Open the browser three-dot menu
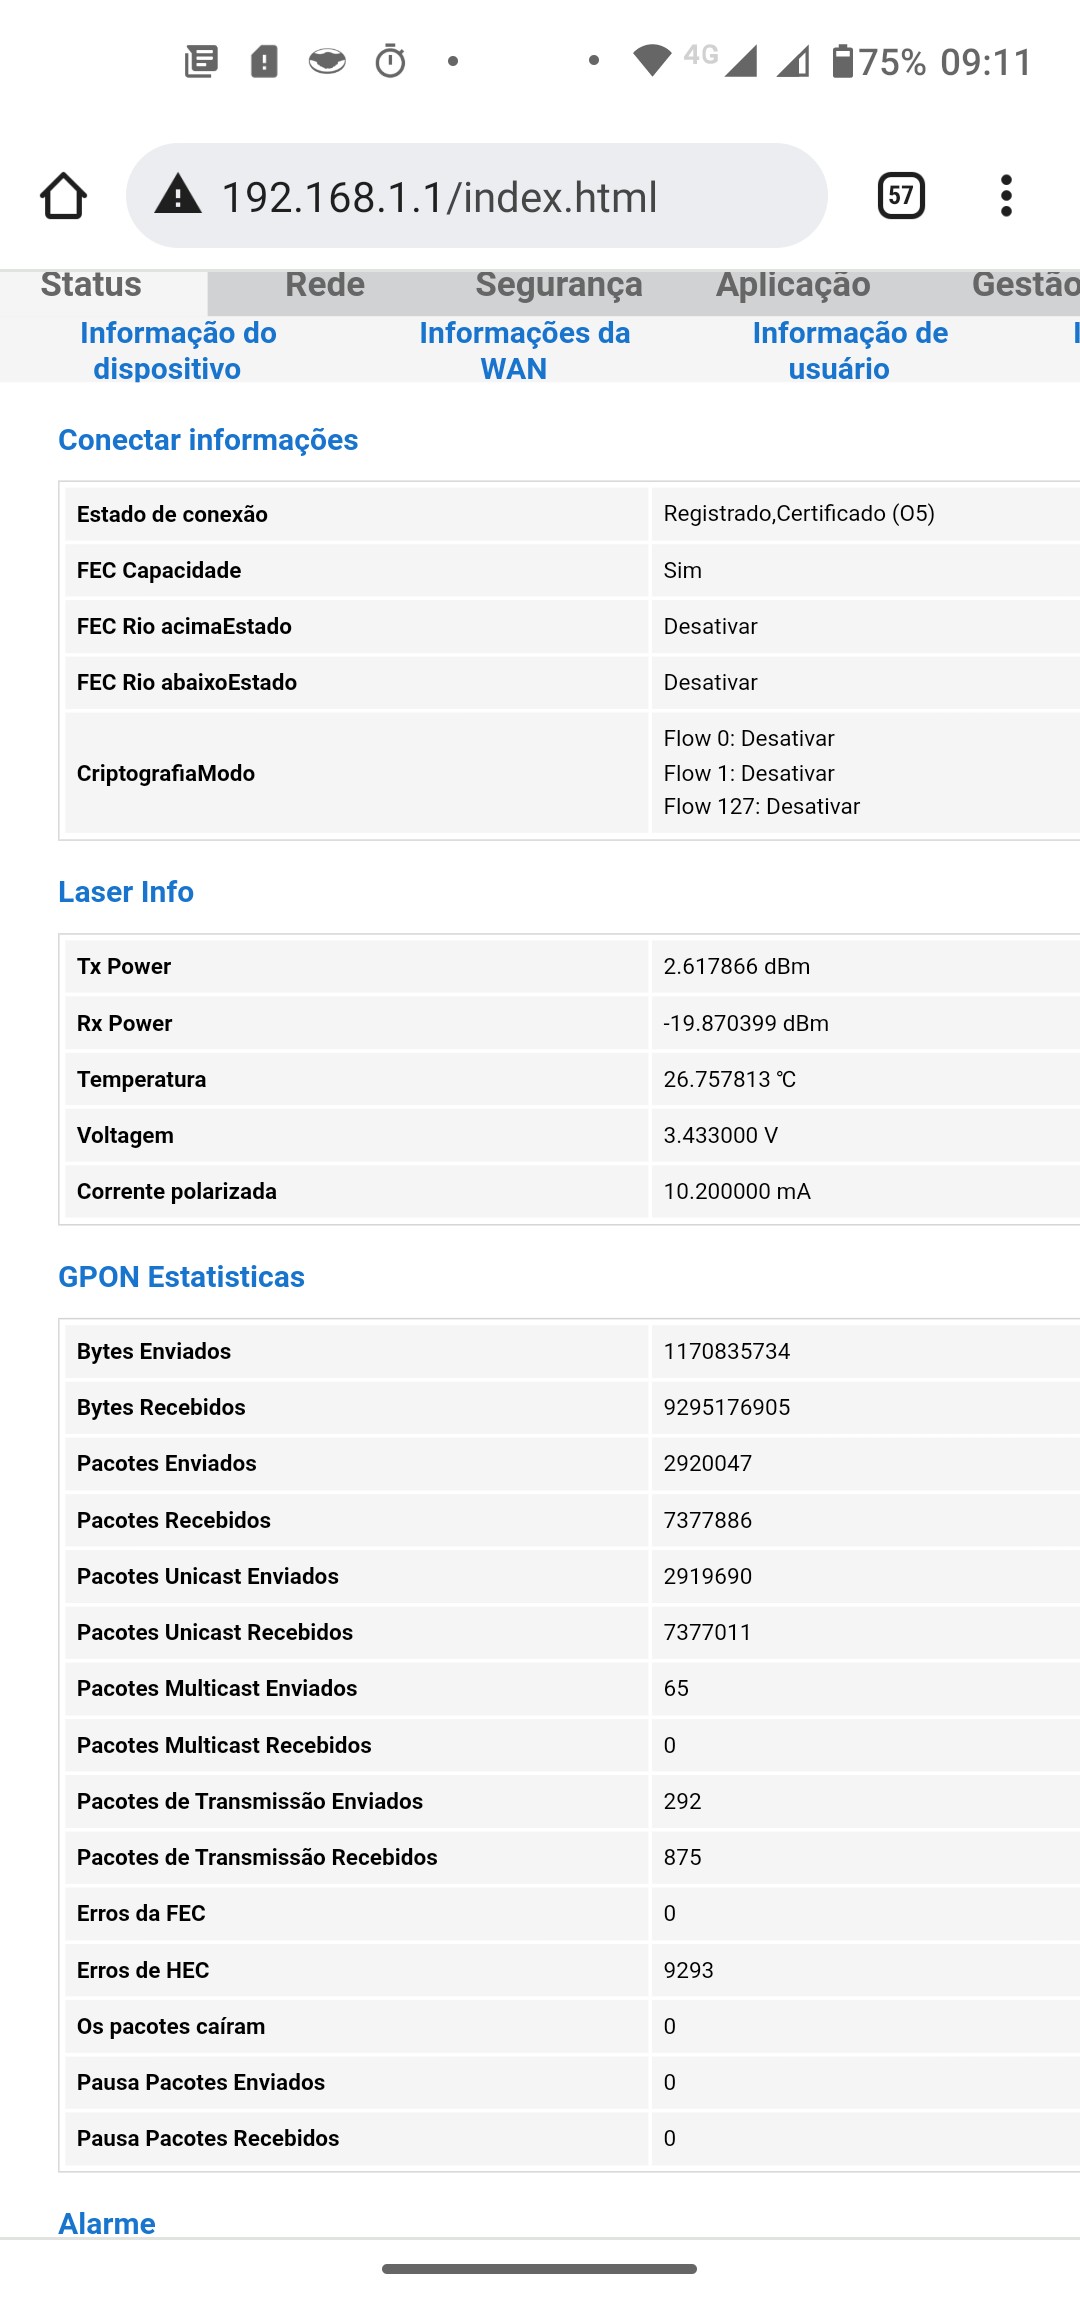The width and height of the screenshot is (1080, 2300). pyautogui.click(x=1006, y=196)
